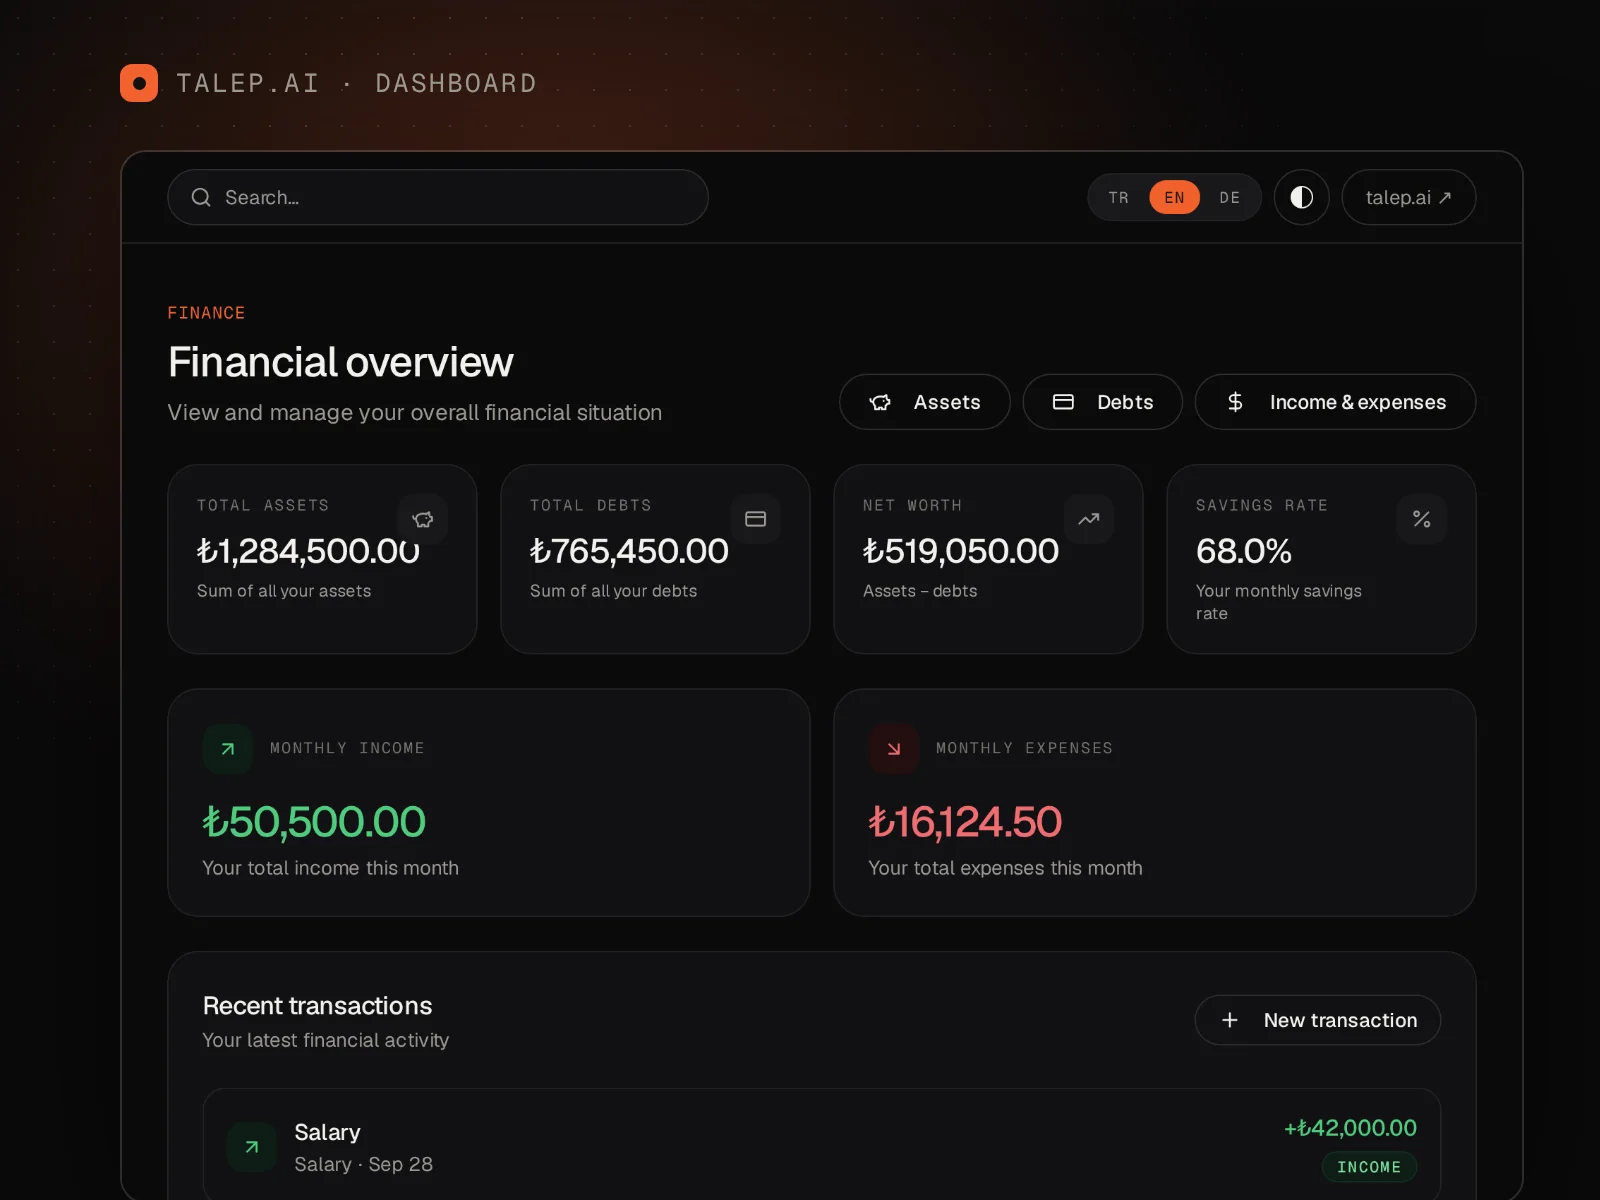Click the ₺50,500.00 monthly income amount

coord(314,822)
